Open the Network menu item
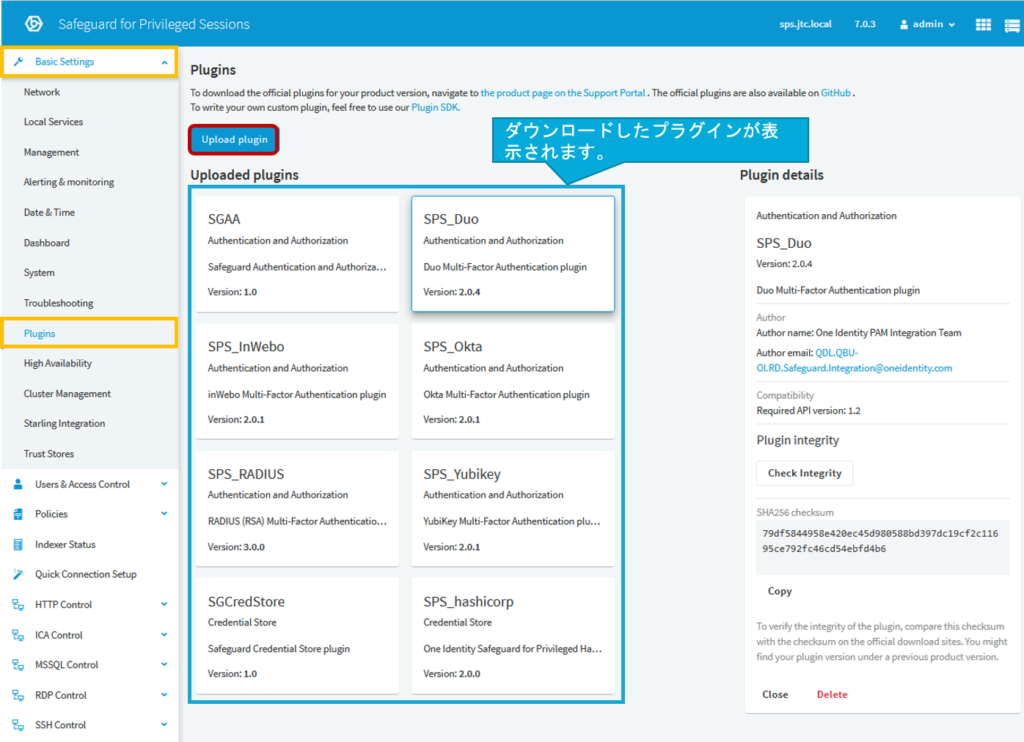This screenshot has height=742, width=1024. [x=42, y=92]
